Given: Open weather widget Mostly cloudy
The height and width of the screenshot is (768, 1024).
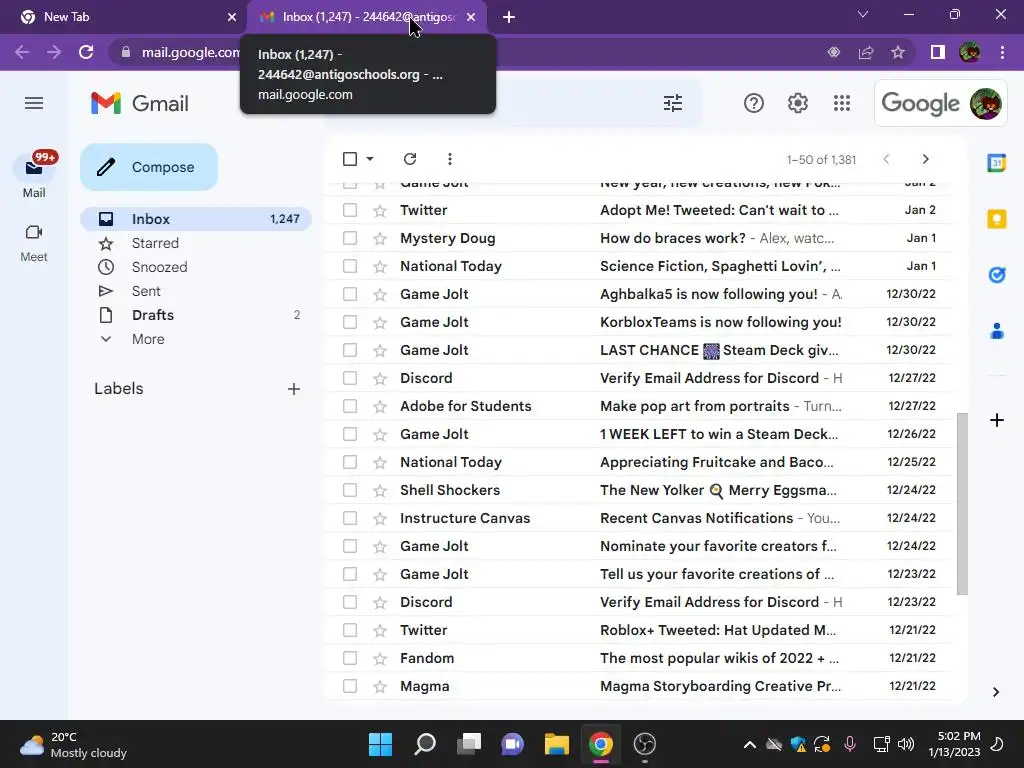Looking at the screenshot, I should point(73,744).
